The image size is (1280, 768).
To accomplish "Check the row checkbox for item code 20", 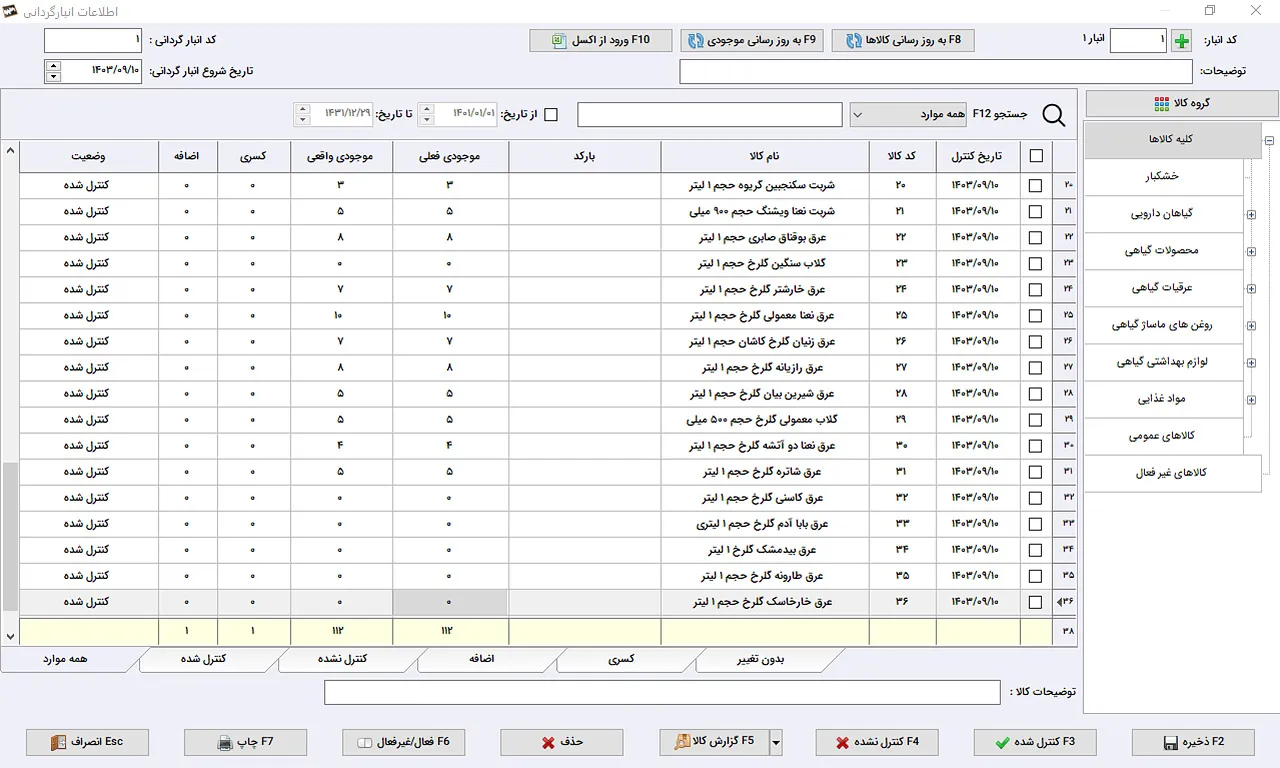I will (1035, 185).
